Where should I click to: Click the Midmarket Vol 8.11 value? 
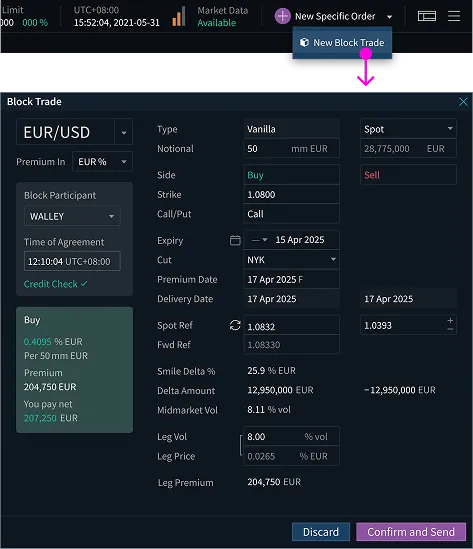pos(269,410)
